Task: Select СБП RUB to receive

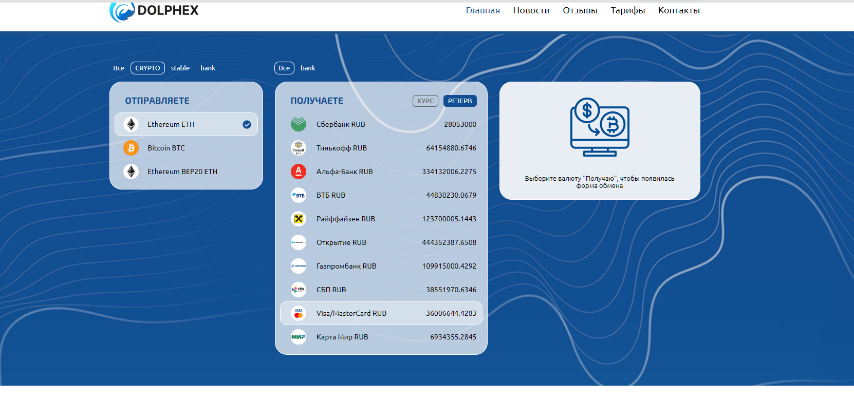Action: click(381, 290)
